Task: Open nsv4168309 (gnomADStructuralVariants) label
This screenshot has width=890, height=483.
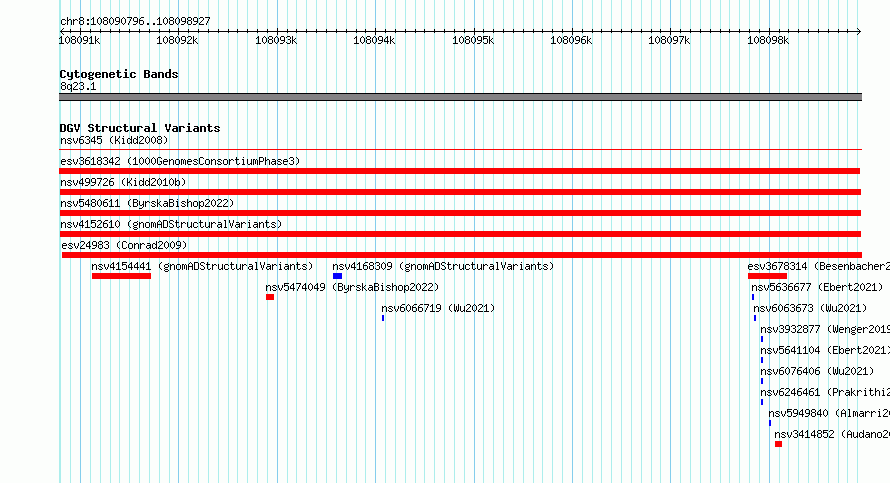Action: [443, 266]
